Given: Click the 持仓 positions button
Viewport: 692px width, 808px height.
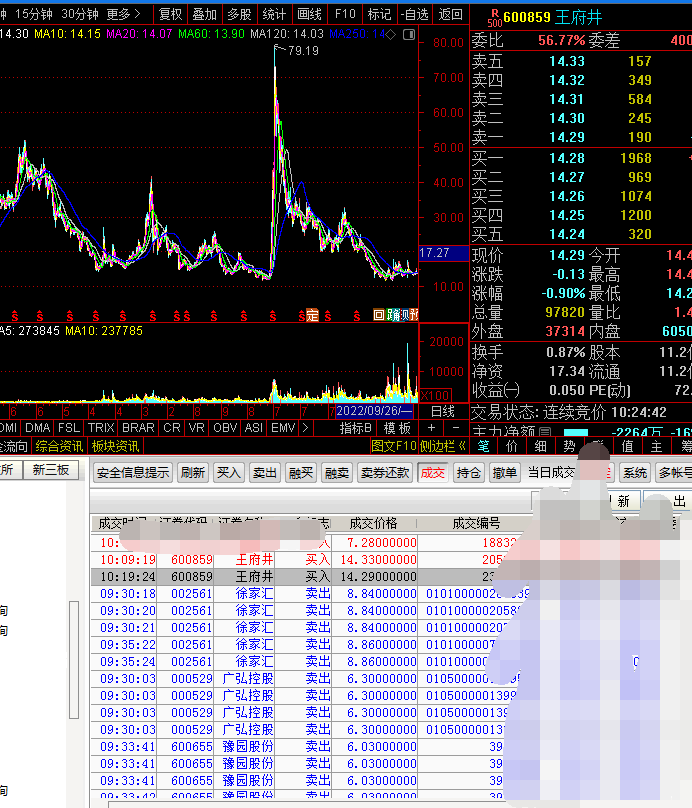Looking at the screenshot, I should tap(469, 473).
